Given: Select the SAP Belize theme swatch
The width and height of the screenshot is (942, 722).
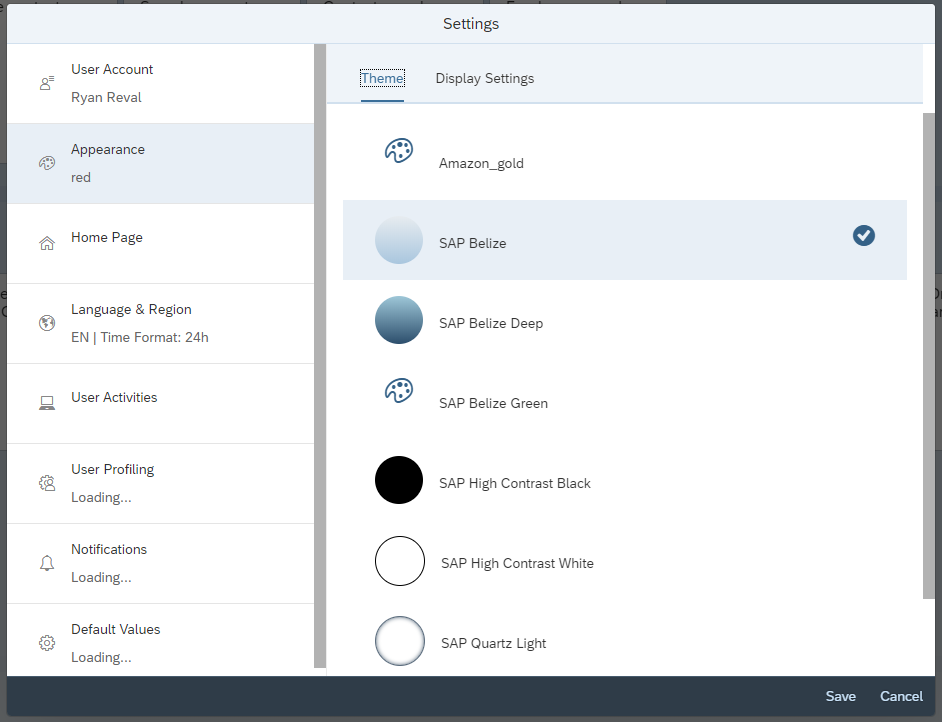Looking at the screenshot, I should point(399,240).
